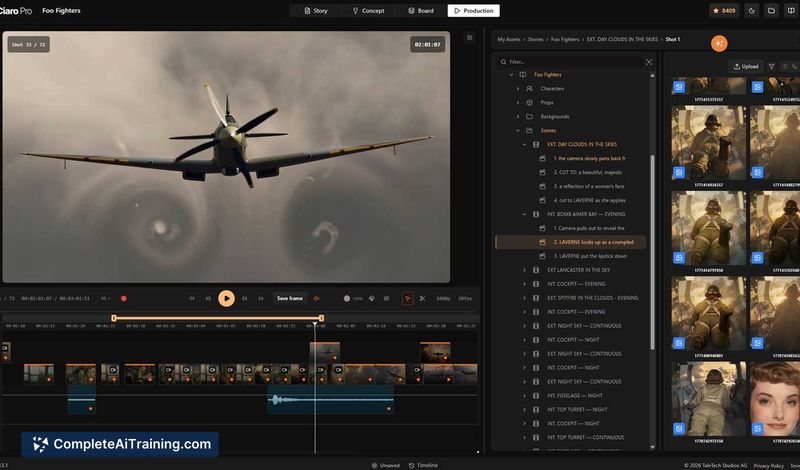This screenshot has height=470, width=800.
Task: Select the highlighted orange selection tool
Action: coord(408,299)
